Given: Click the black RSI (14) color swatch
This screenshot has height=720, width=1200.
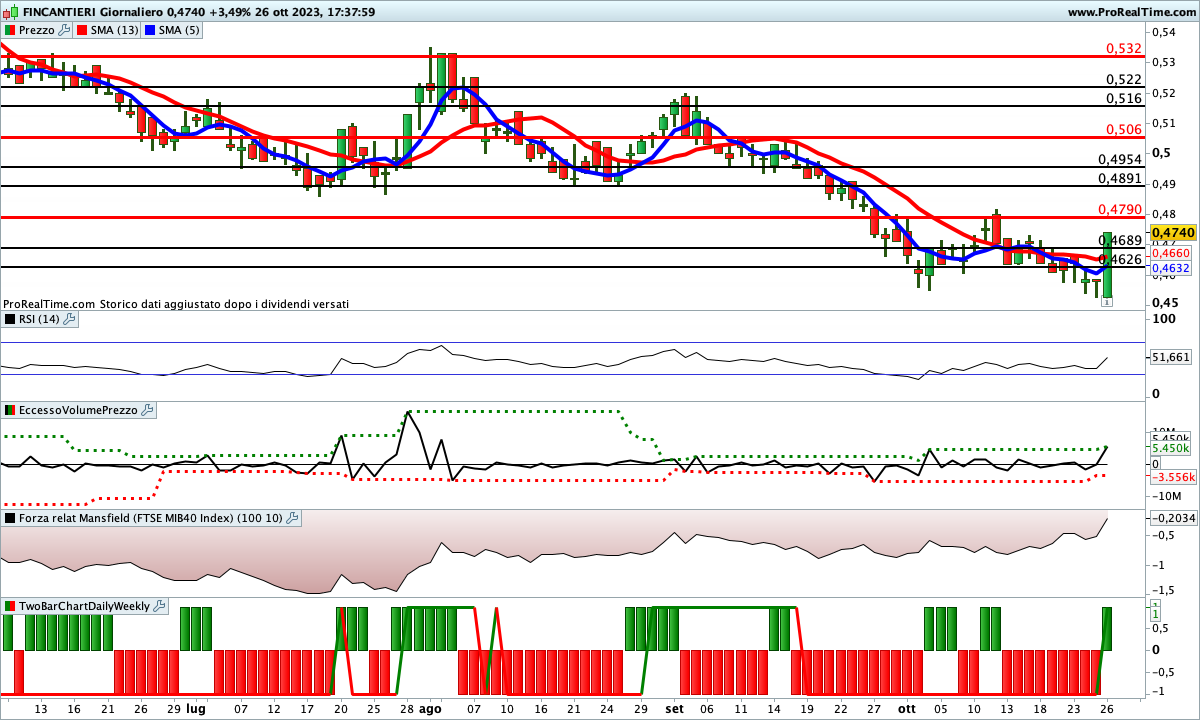Looking at the screenshot, I should 10,319.
